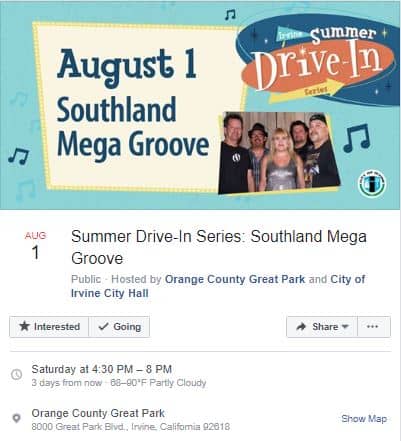Click the Saturday 4:30 PM – 8 PM time
The image size is (401, 441).
click(102, 369)
